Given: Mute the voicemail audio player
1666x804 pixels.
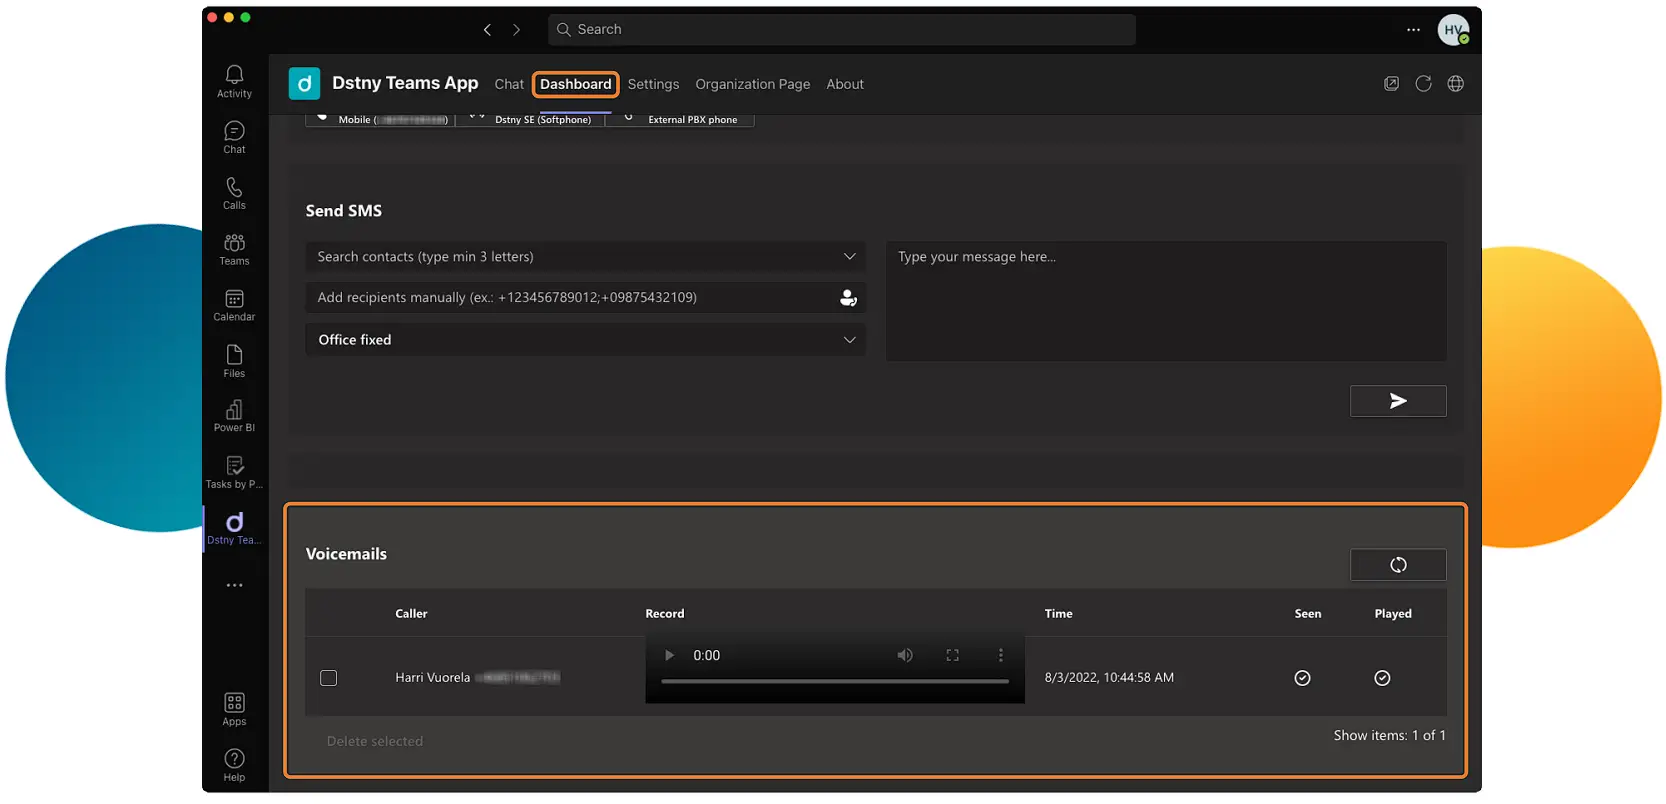Looking at the screenshot, I should [905, 655].
